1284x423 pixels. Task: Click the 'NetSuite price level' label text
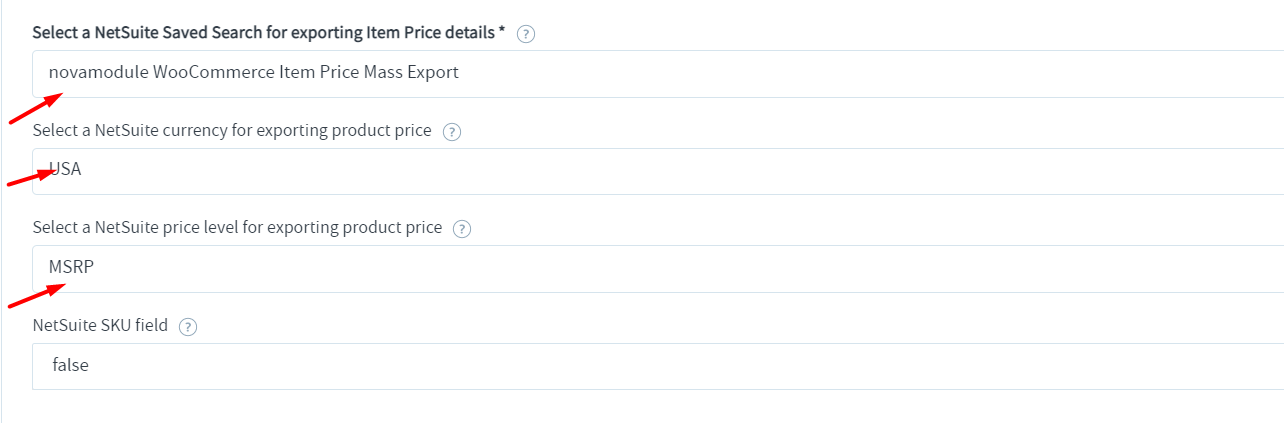click(237, 228)
